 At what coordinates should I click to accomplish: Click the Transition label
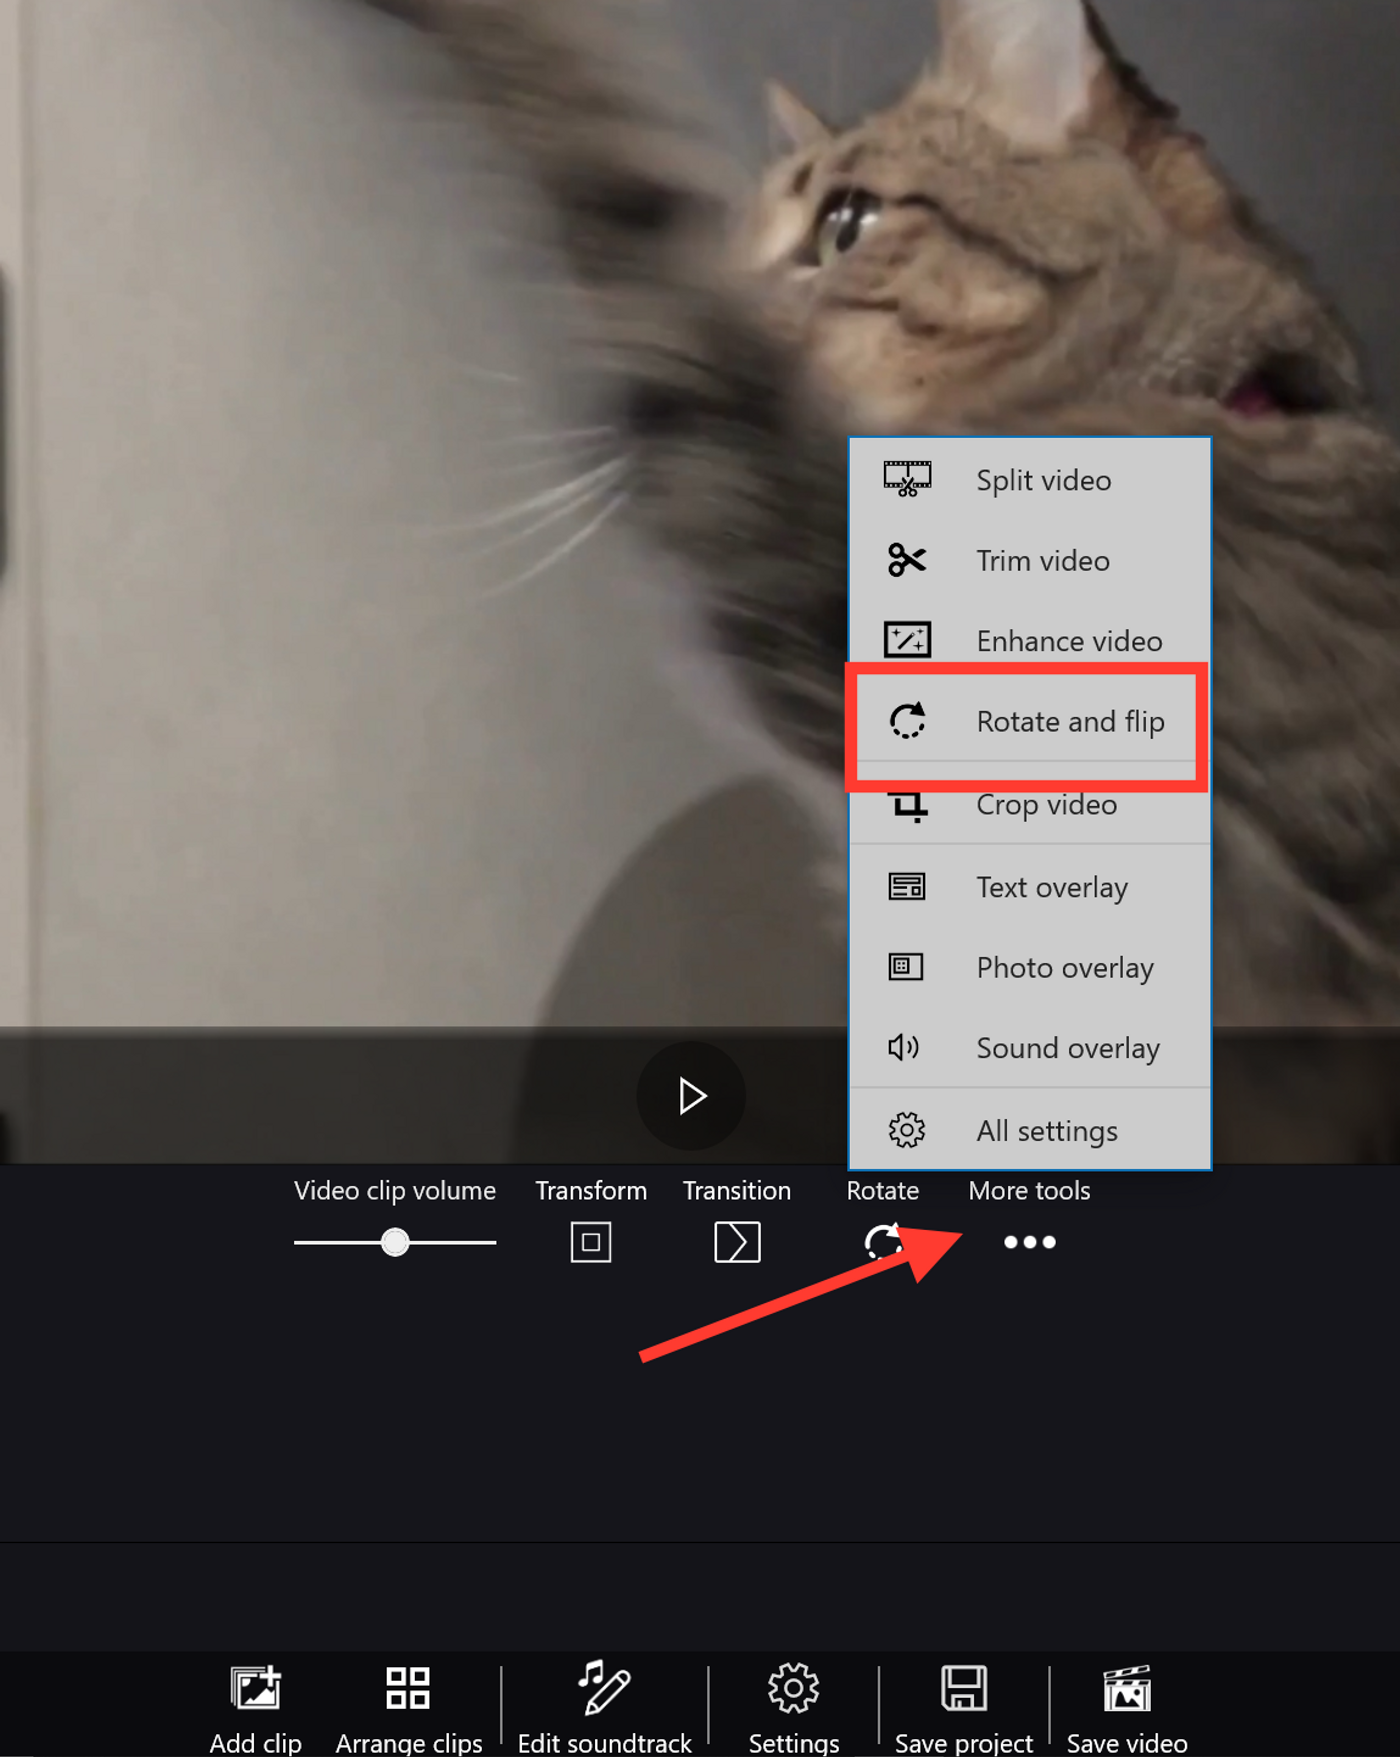737,1190
